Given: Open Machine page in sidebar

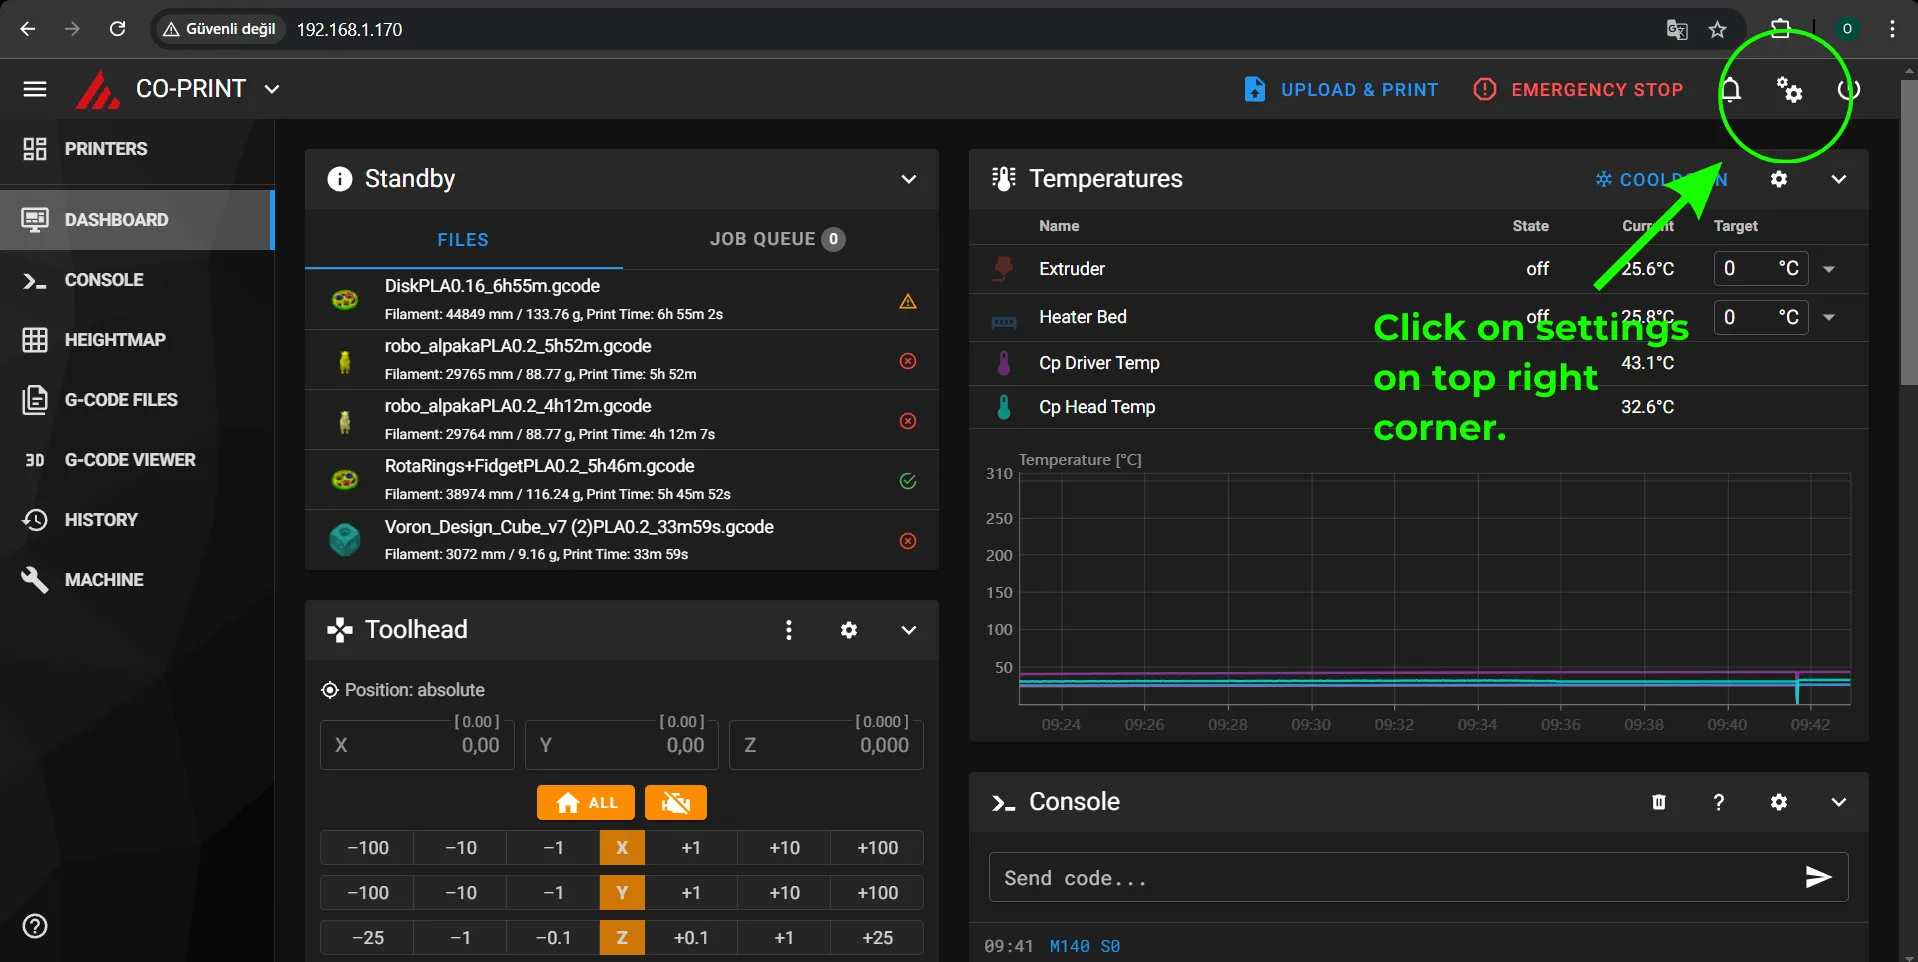Looking at the screenshot, I should pos(137,580).
